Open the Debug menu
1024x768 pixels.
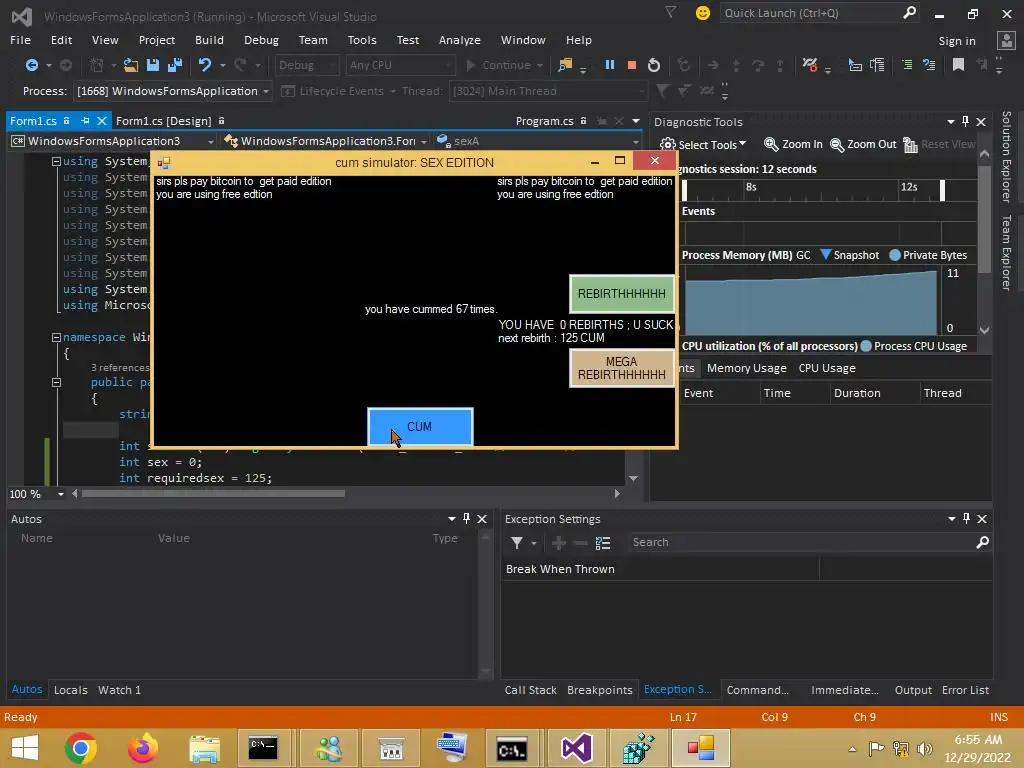click(261, 40)
